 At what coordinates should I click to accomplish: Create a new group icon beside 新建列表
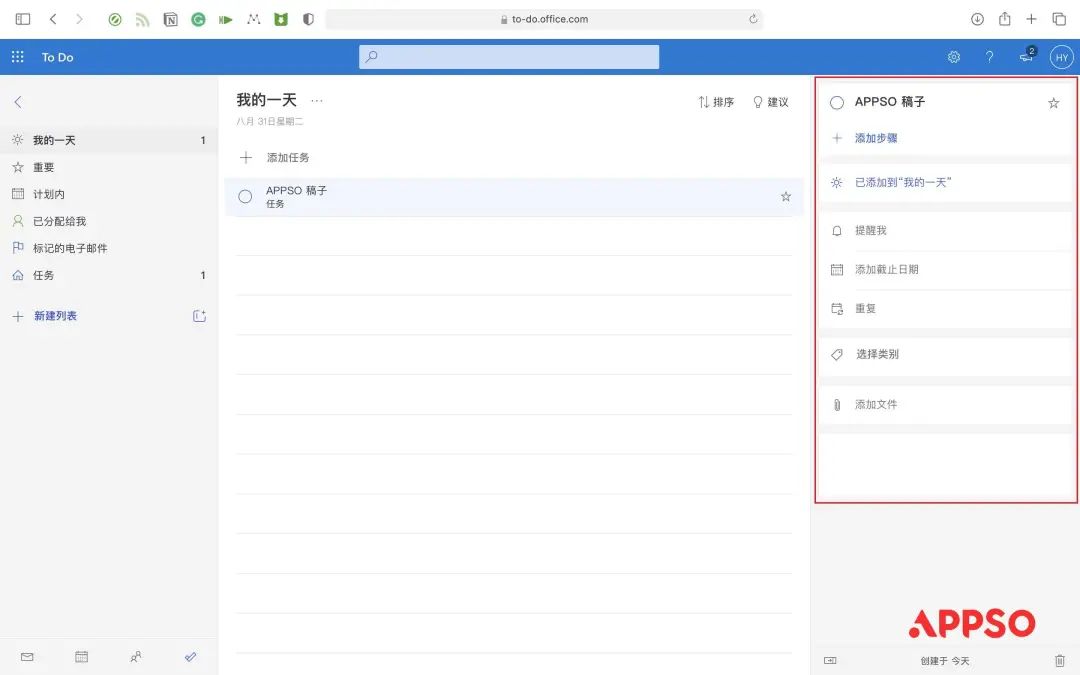(x=199, y=316)
